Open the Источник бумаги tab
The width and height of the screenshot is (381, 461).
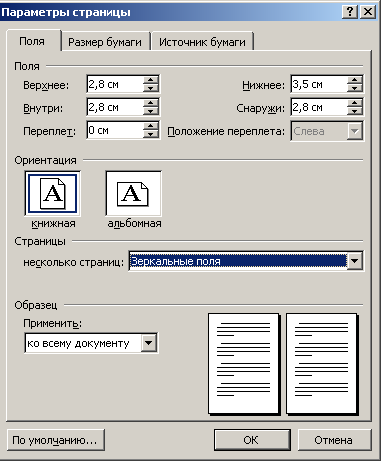pyautogui.click(x=202, y=42)
